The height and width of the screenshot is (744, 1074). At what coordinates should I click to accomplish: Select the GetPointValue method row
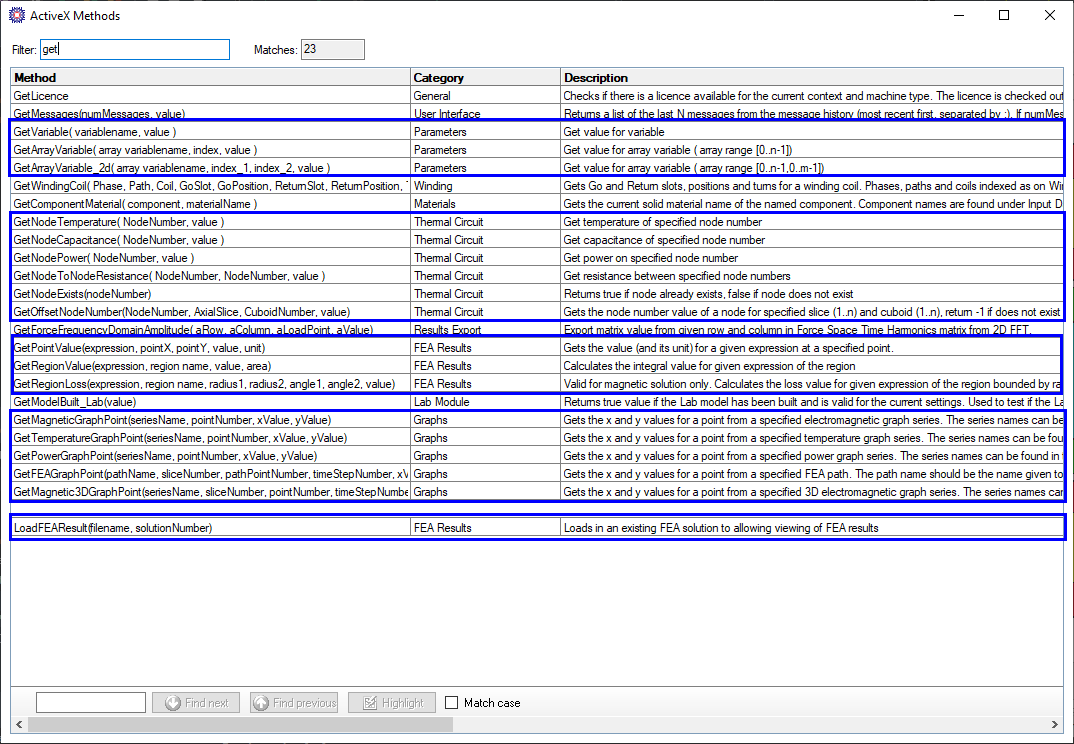click(537, 348)
